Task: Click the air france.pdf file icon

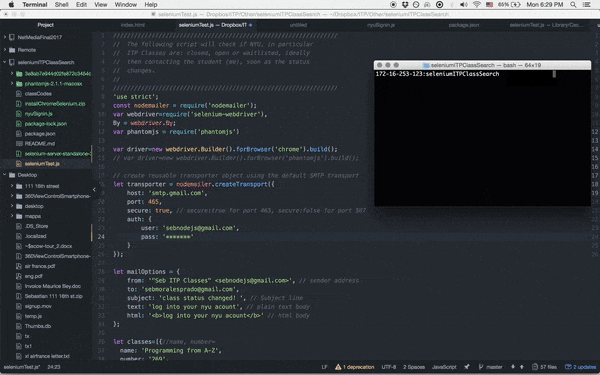Action: point(19,266)
